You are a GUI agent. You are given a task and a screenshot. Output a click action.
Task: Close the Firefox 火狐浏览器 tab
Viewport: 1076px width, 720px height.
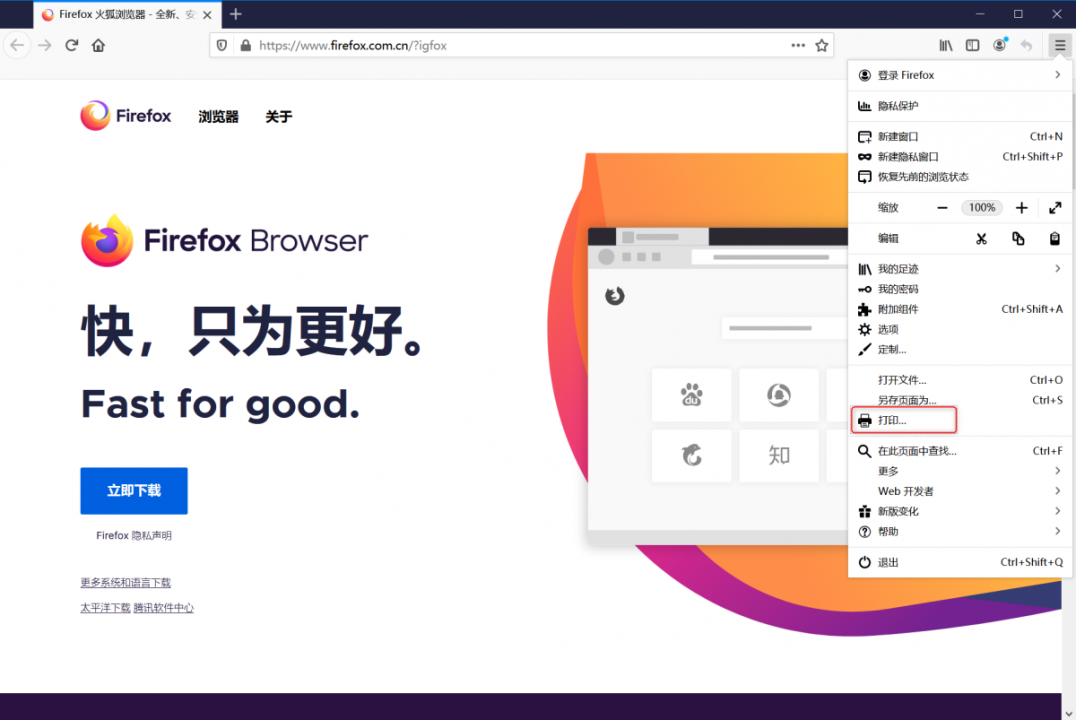207,14
